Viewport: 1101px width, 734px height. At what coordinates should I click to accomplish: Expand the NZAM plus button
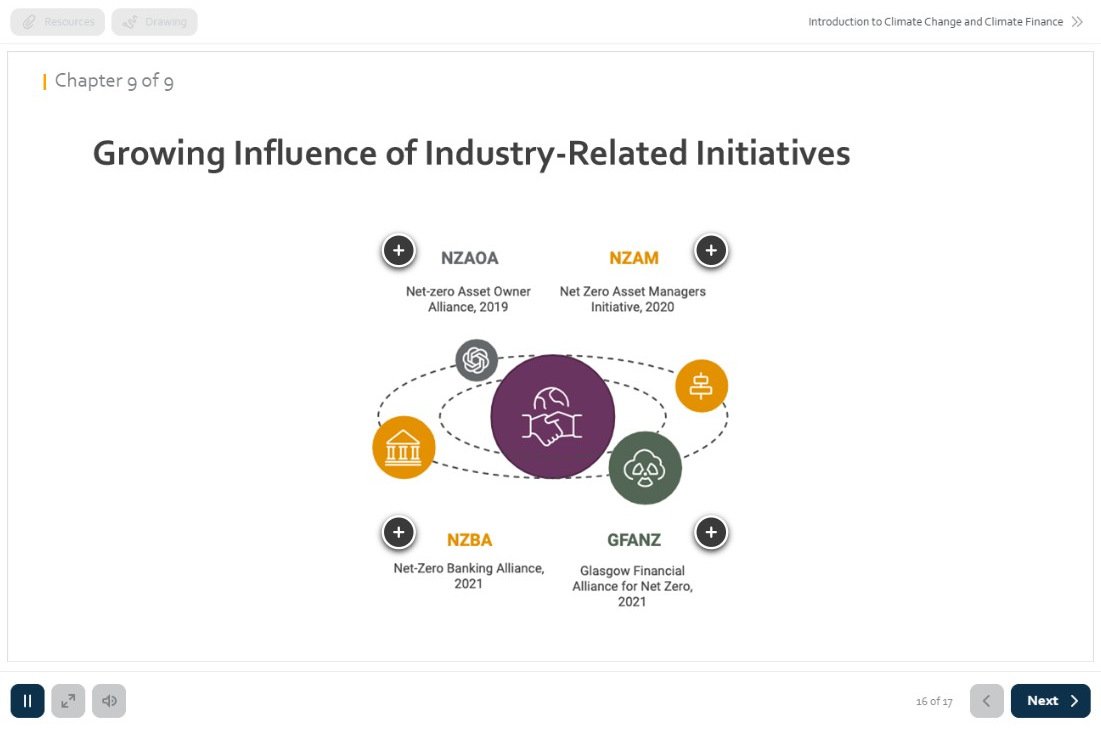coord(711,251)
